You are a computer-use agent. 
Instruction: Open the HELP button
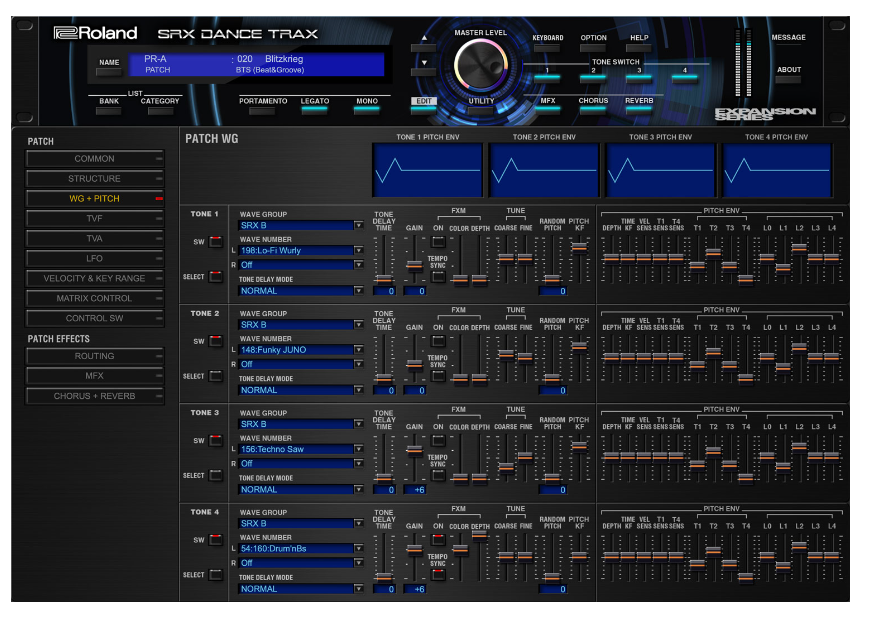(x=638, y=47)
